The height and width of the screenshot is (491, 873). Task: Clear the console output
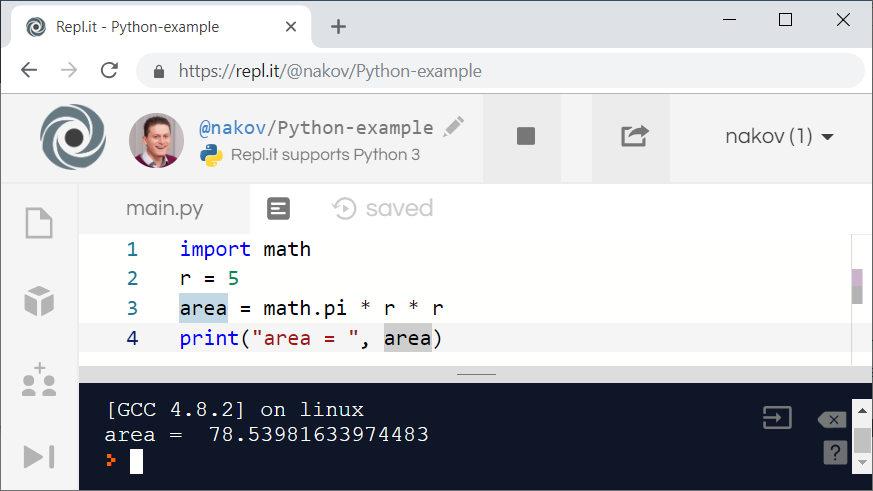point(831,419)
